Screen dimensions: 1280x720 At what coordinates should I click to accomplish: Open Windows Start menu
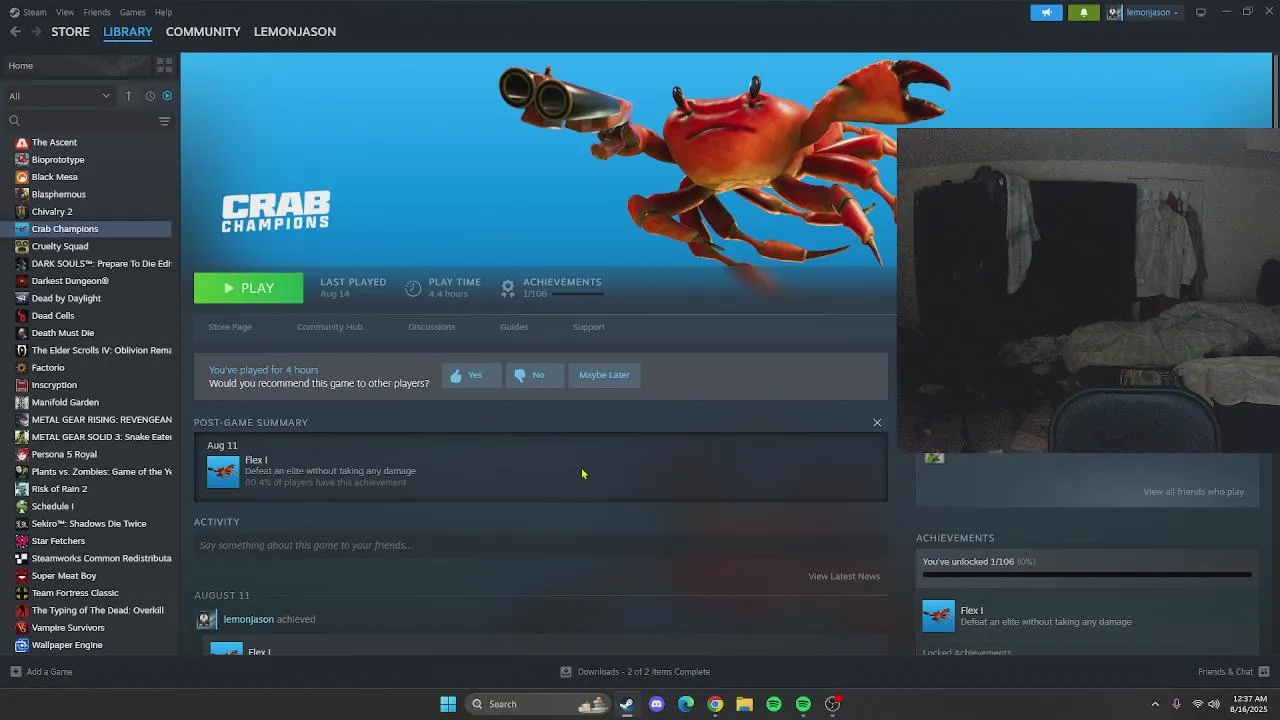[448, 704]
